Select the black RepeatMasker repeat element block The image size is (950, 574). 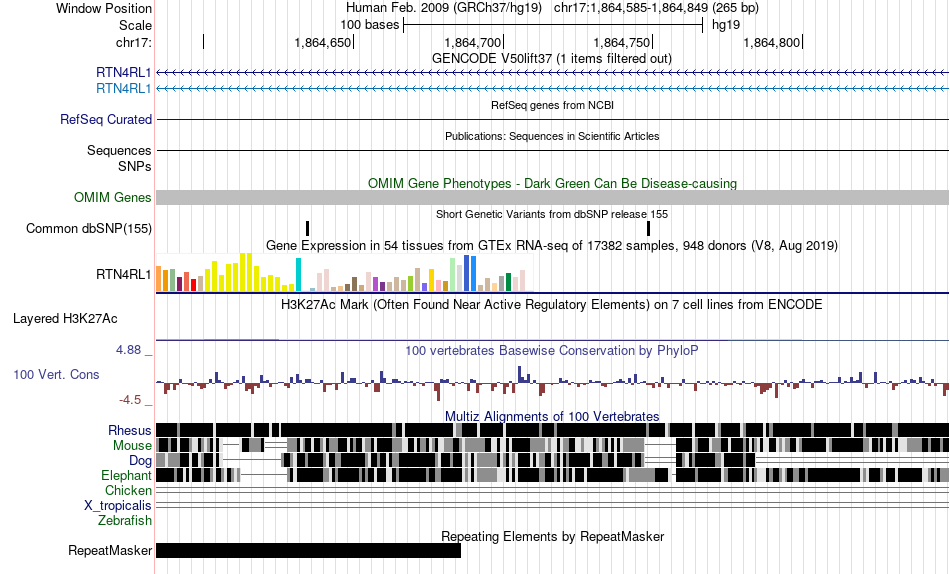pyautogui.click(x=308, y=550)
